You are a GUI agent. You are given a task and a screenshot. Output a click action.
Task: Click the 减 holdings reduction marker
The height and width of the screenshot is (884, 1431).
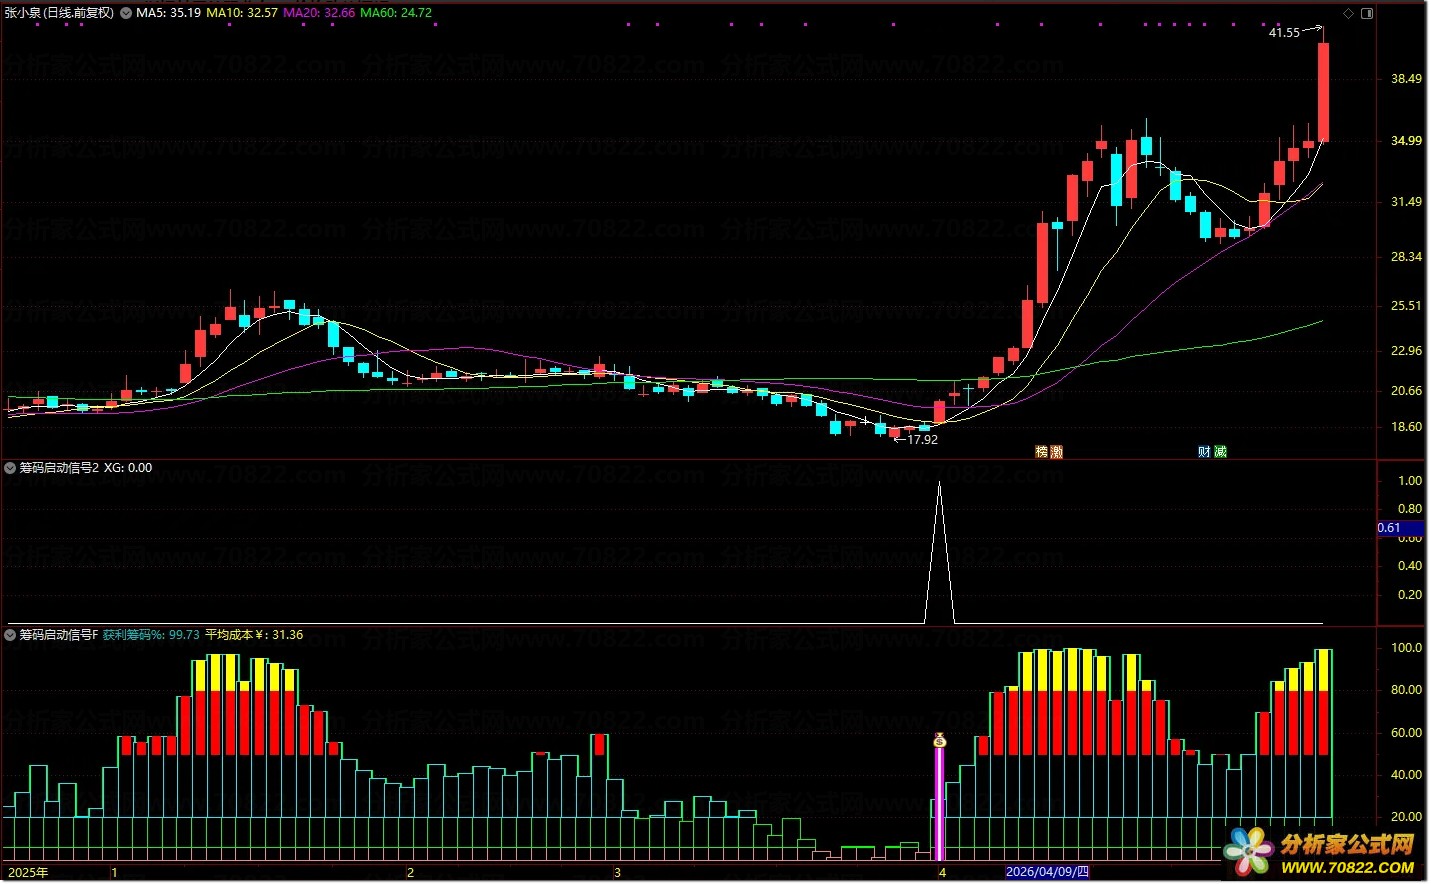1219,452
